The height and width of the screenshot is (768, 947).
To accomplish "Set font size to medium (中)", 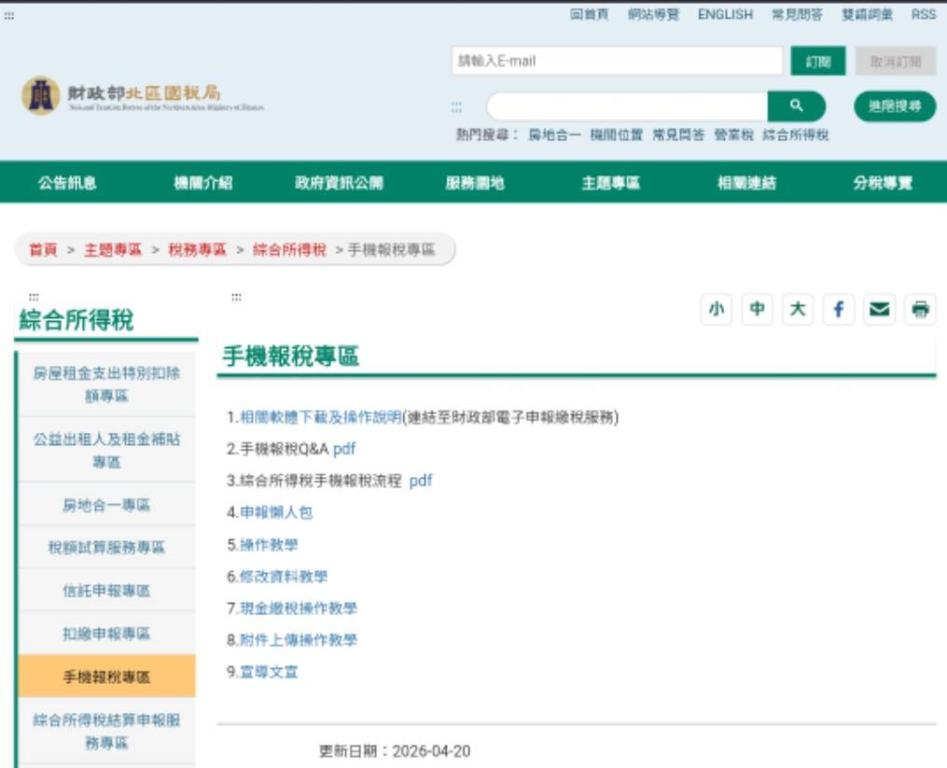I will 757,310.
